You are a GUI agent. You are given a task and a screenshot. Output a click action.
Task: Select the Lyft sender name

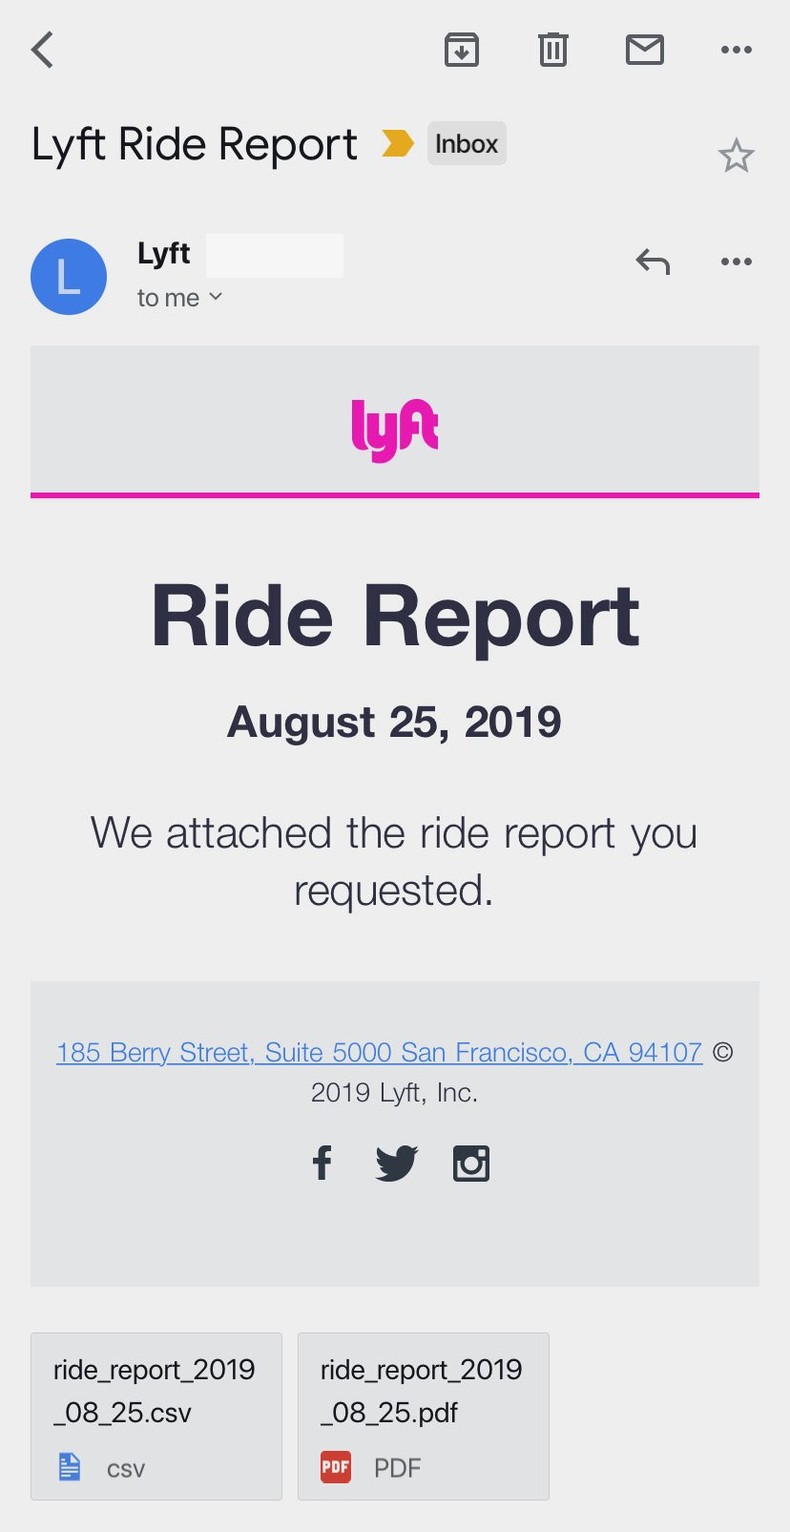[x=163, y=253]
